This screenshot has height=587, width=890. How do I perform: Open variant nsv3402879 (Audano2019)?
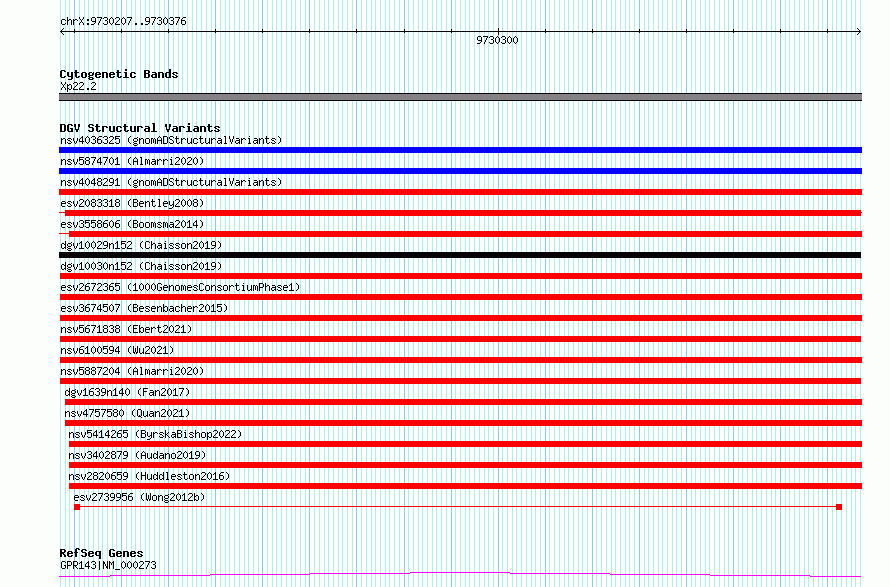[137, 455]
